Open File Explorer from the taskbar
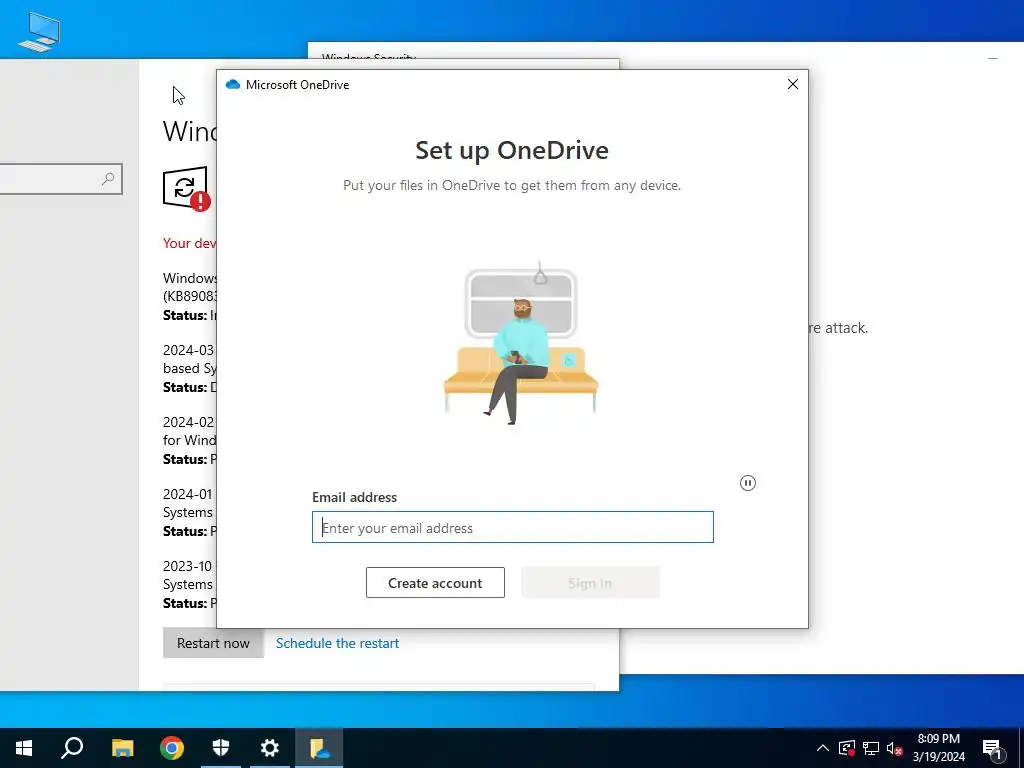 [x=122, y=748]
